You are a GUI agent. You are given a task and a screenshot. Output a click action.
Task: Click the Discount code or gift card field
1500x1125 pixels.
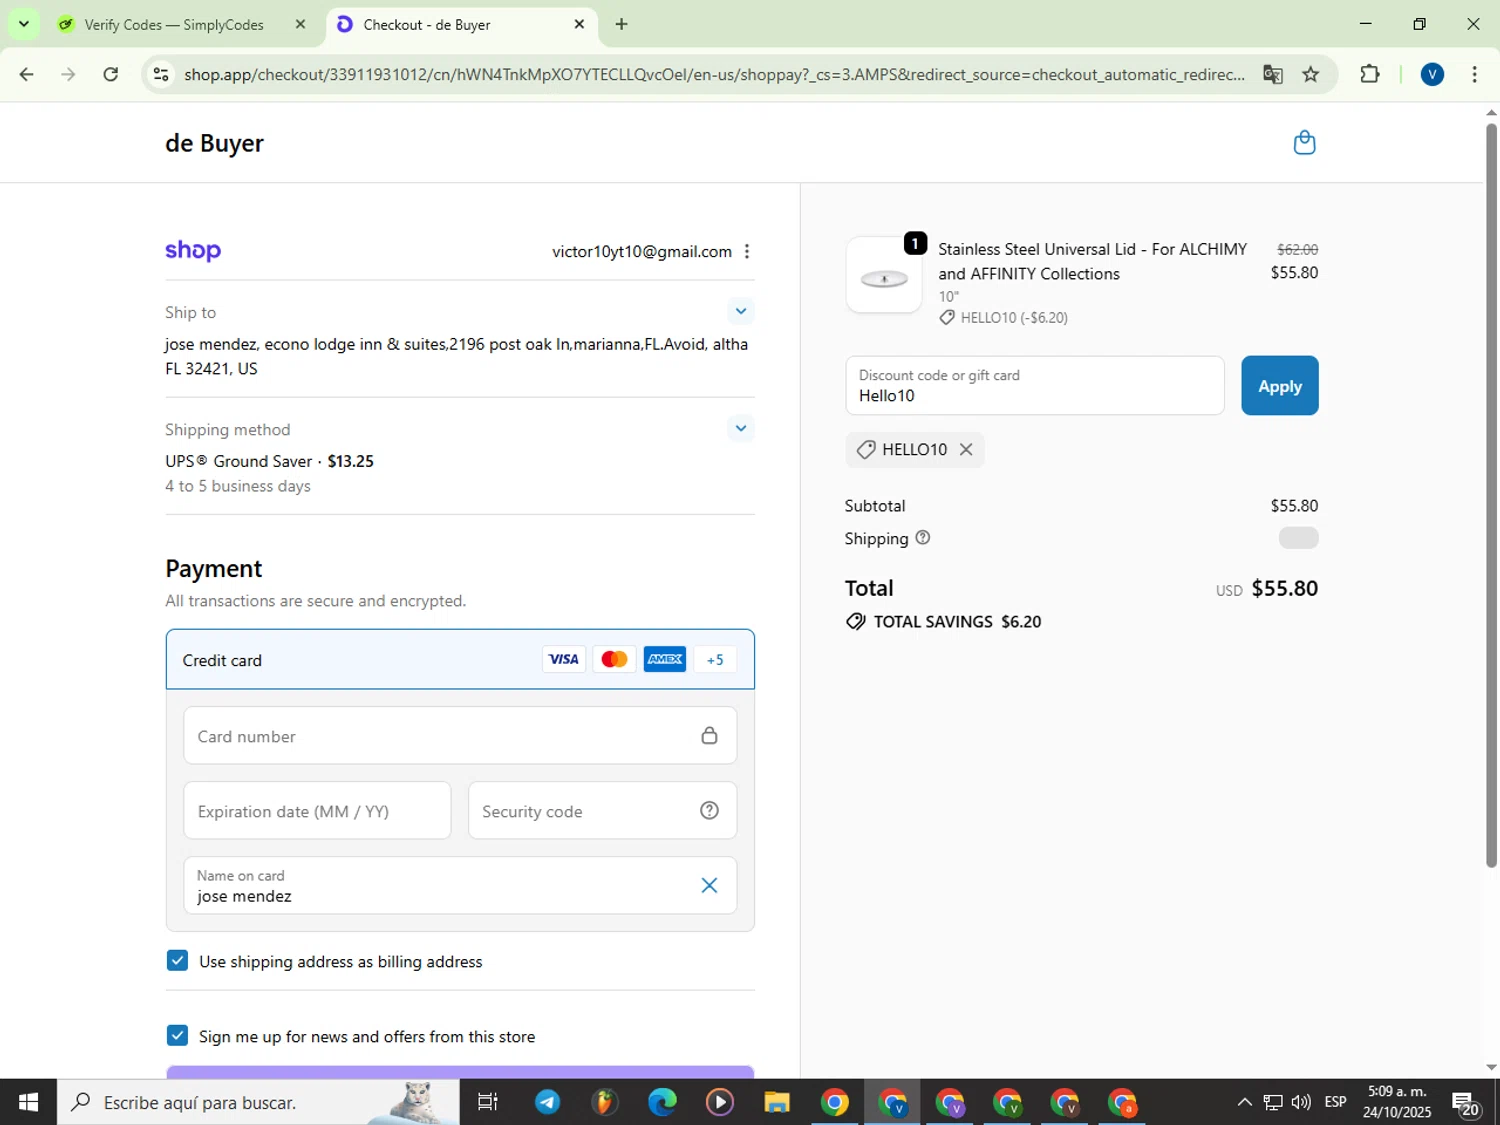[x=1034, y=386]
